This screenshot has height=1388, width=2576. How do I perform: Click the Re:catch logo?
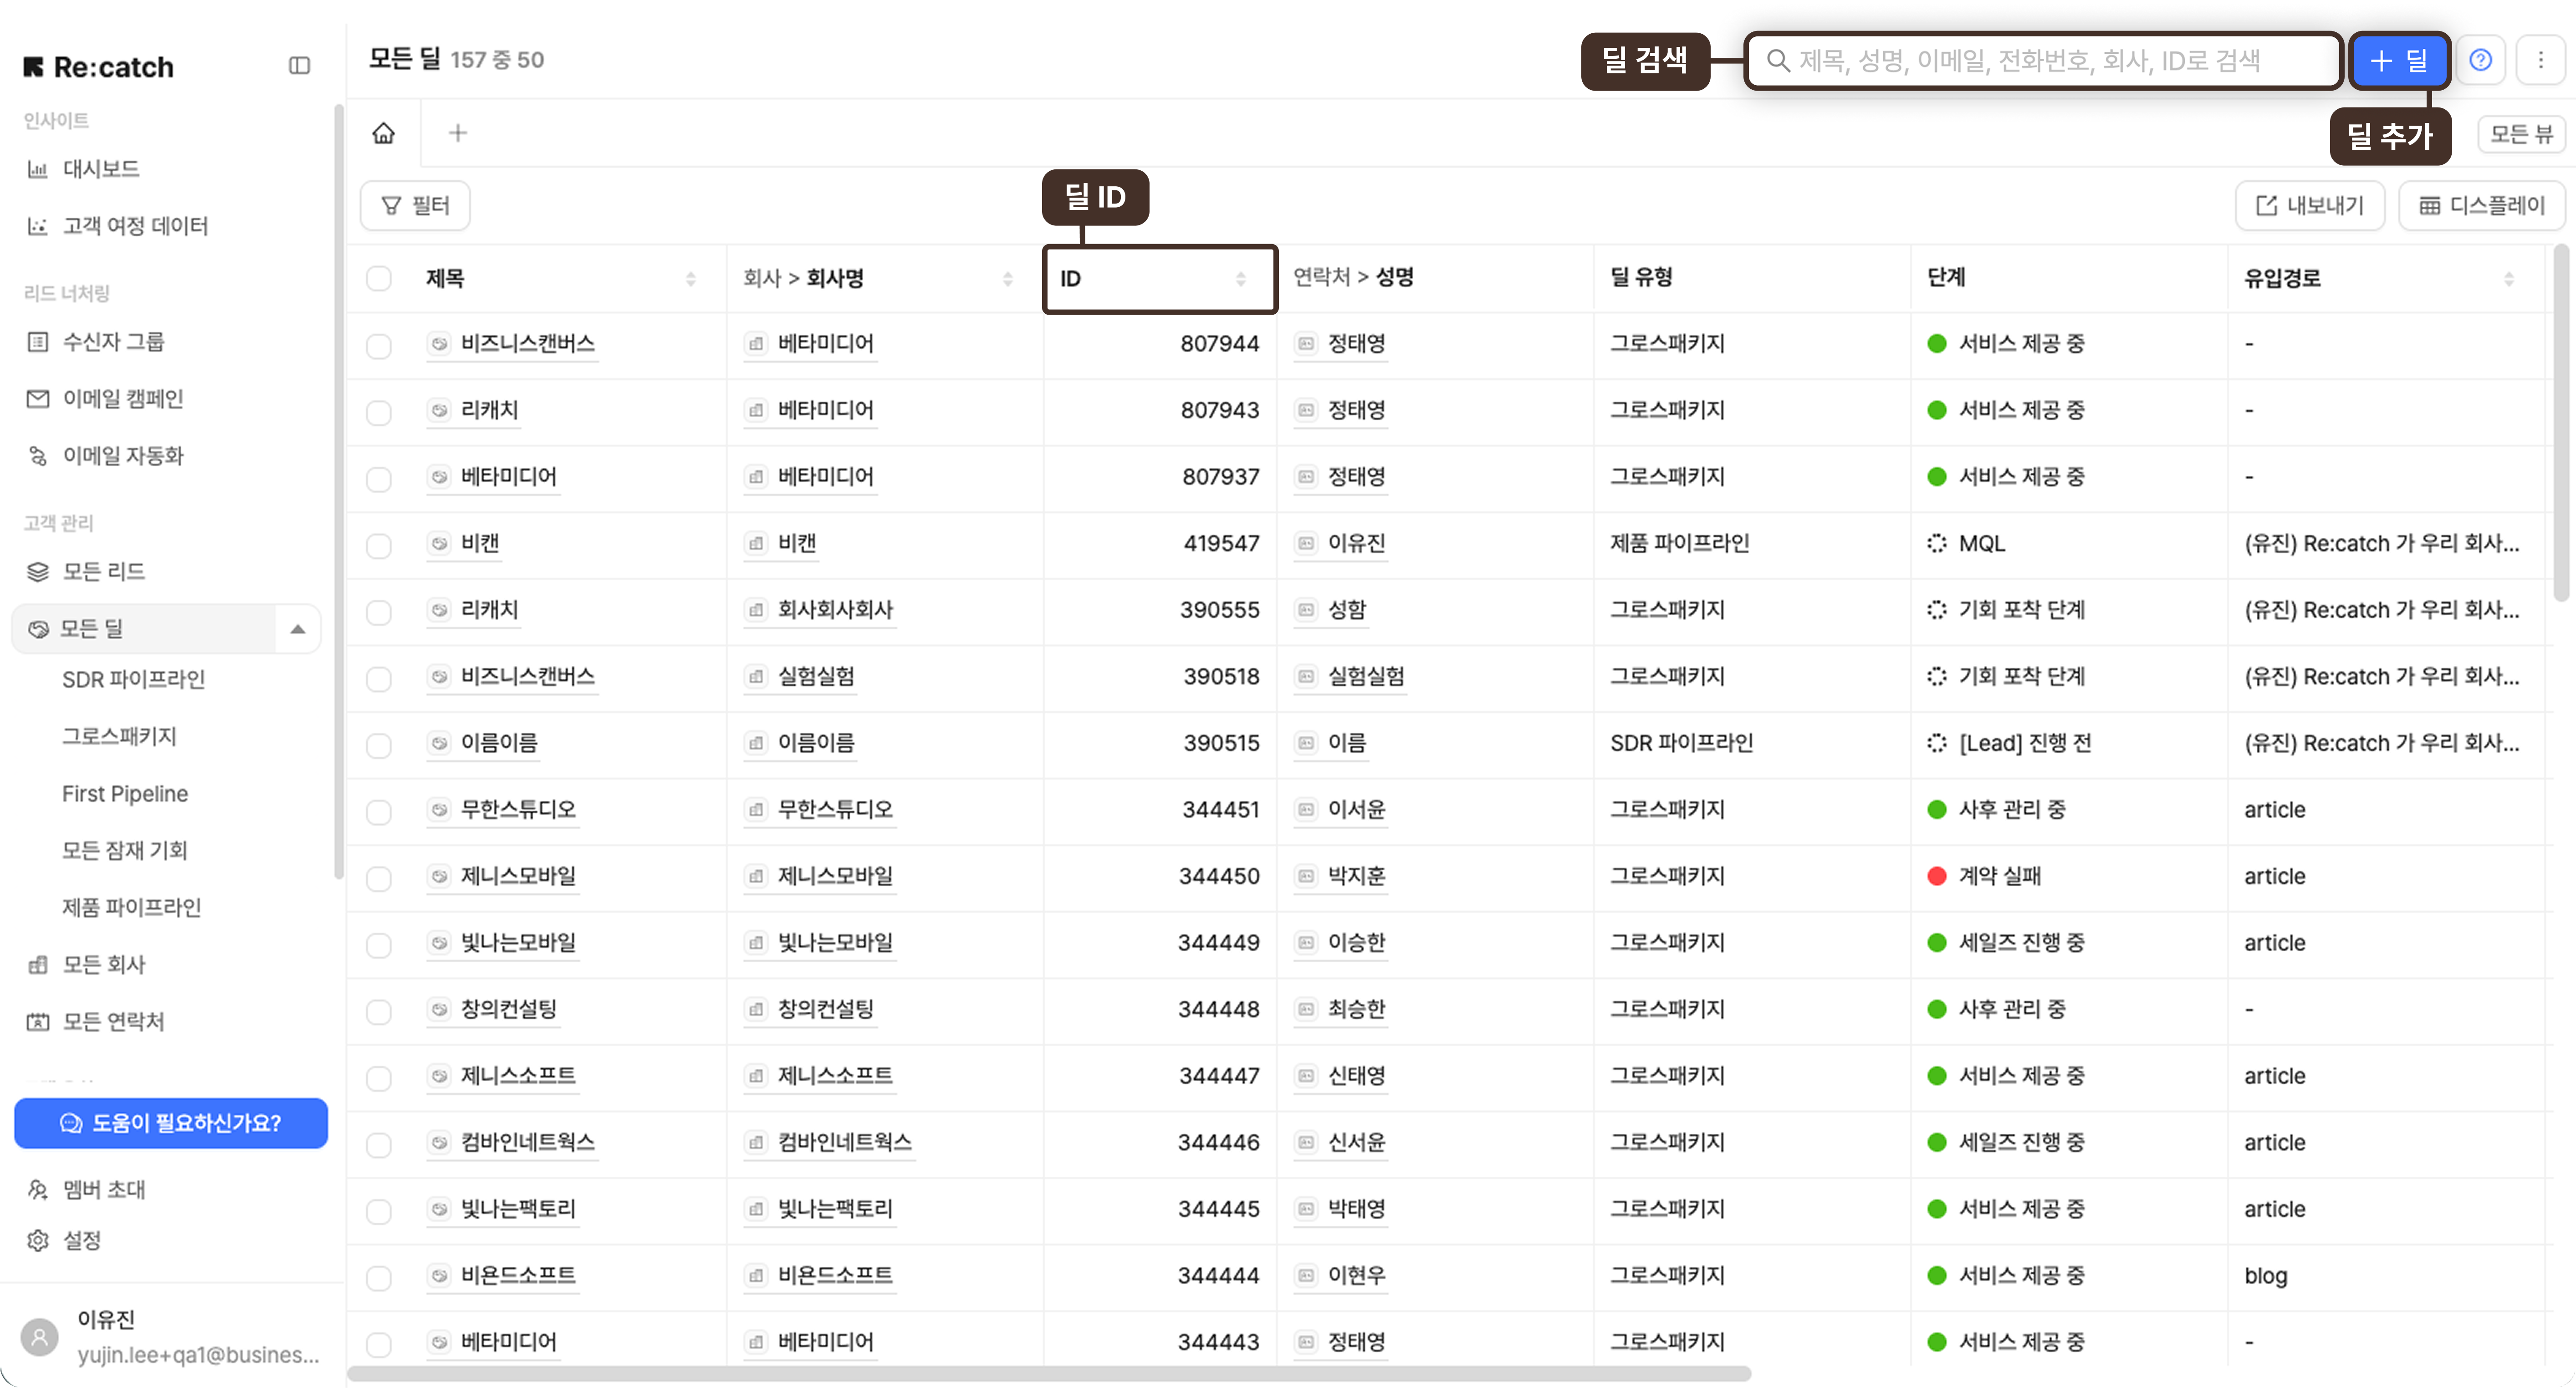click(x=98, y=67)
